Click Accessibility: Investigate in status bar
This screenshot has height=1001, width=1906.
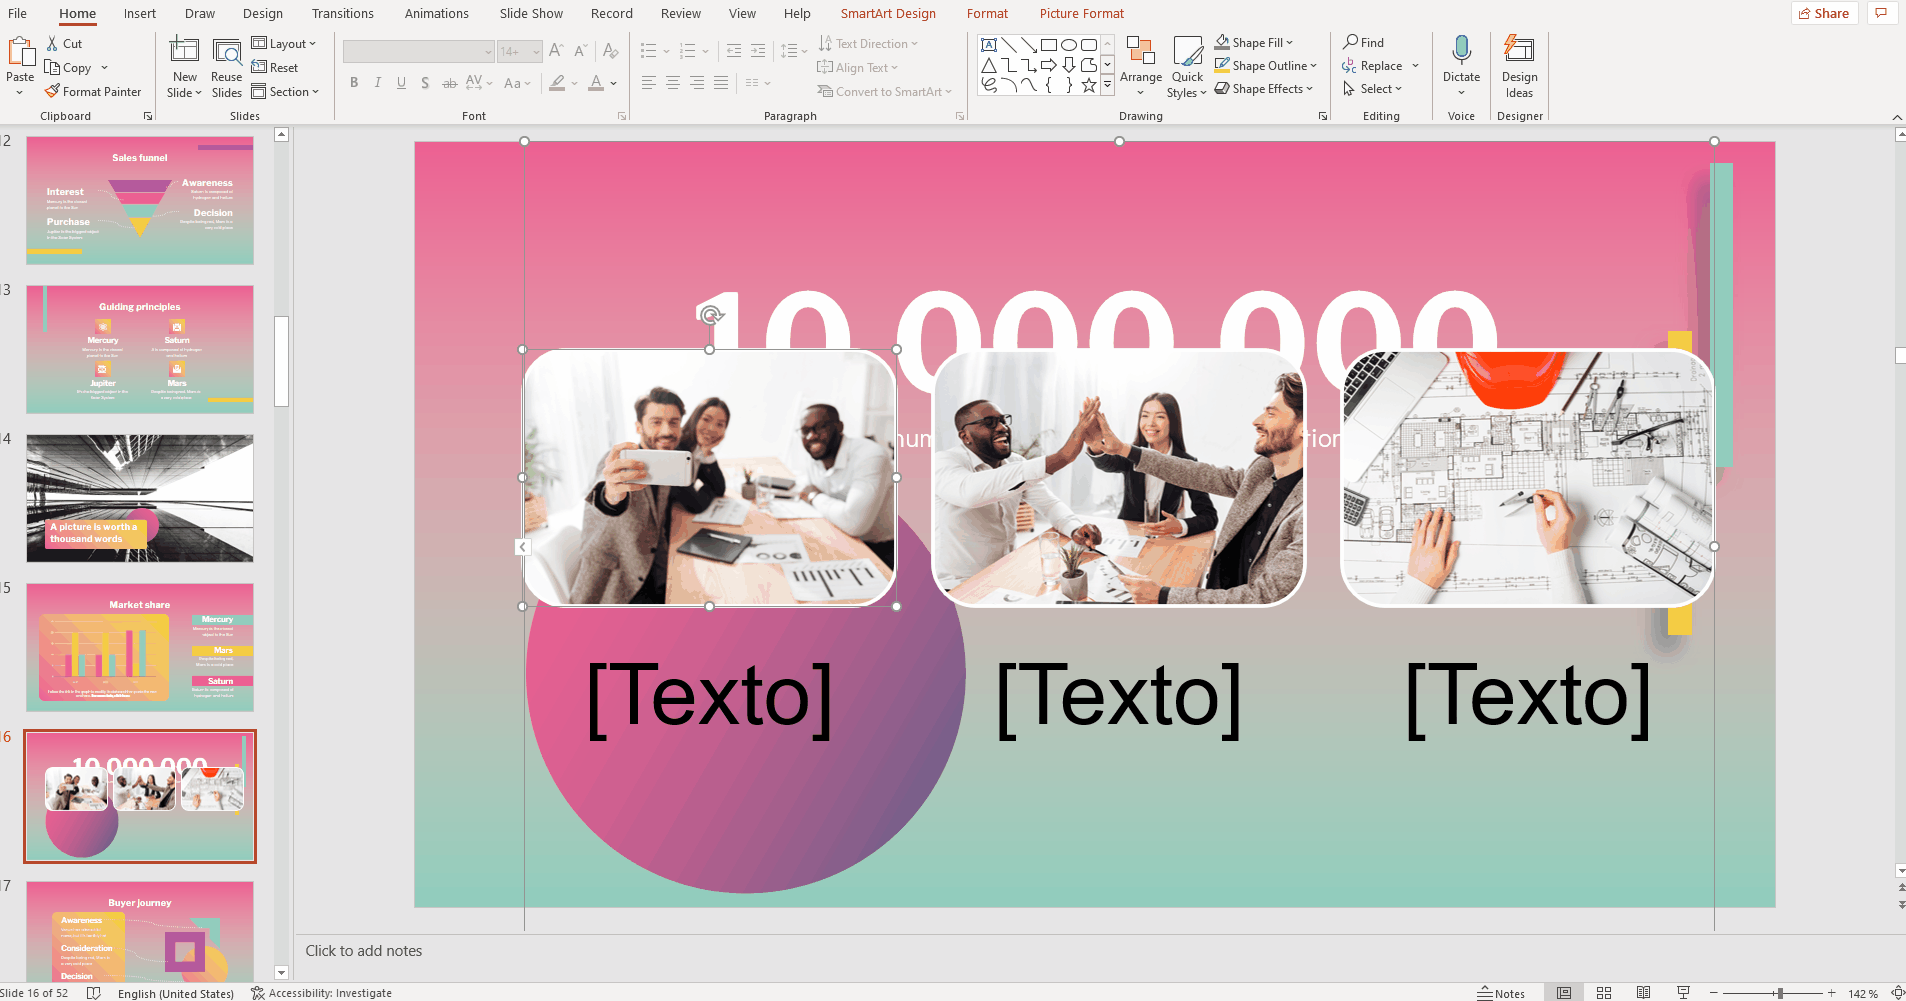(x=321, y=993)
